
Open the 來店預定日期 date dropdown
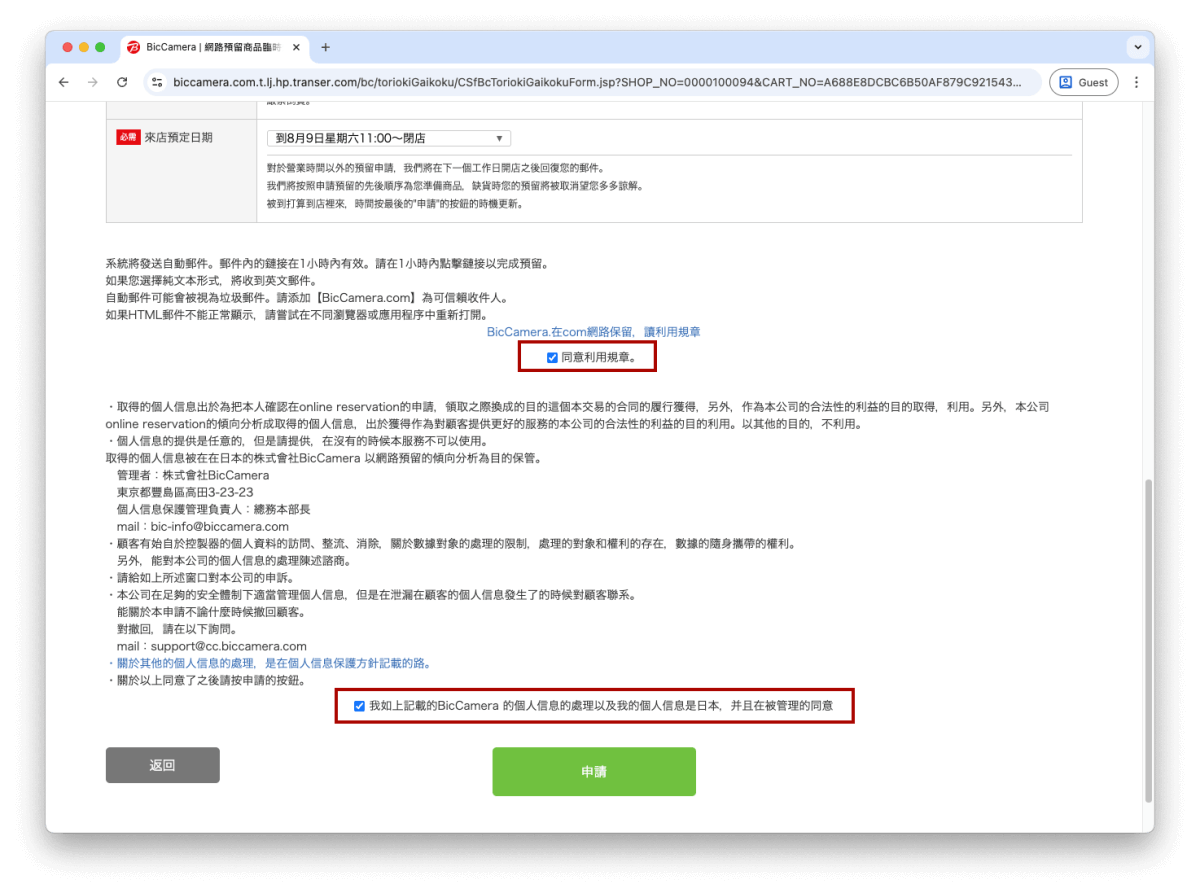pyautogui.click(x=389, y=138)
